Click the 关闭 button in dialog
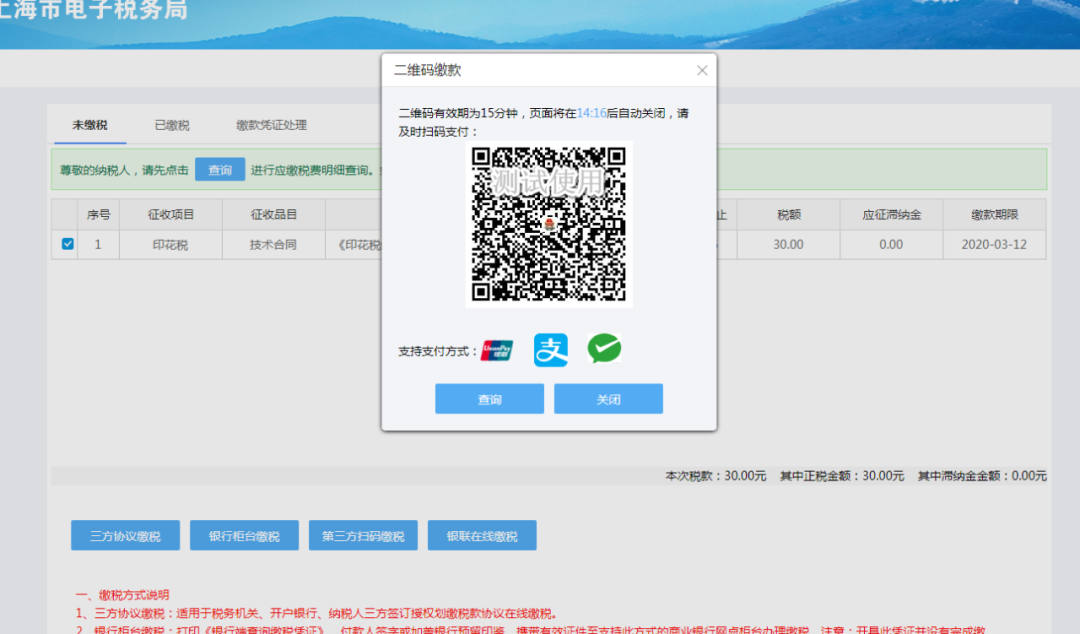Screen dimensions: 1080x634 coord(608,399)
